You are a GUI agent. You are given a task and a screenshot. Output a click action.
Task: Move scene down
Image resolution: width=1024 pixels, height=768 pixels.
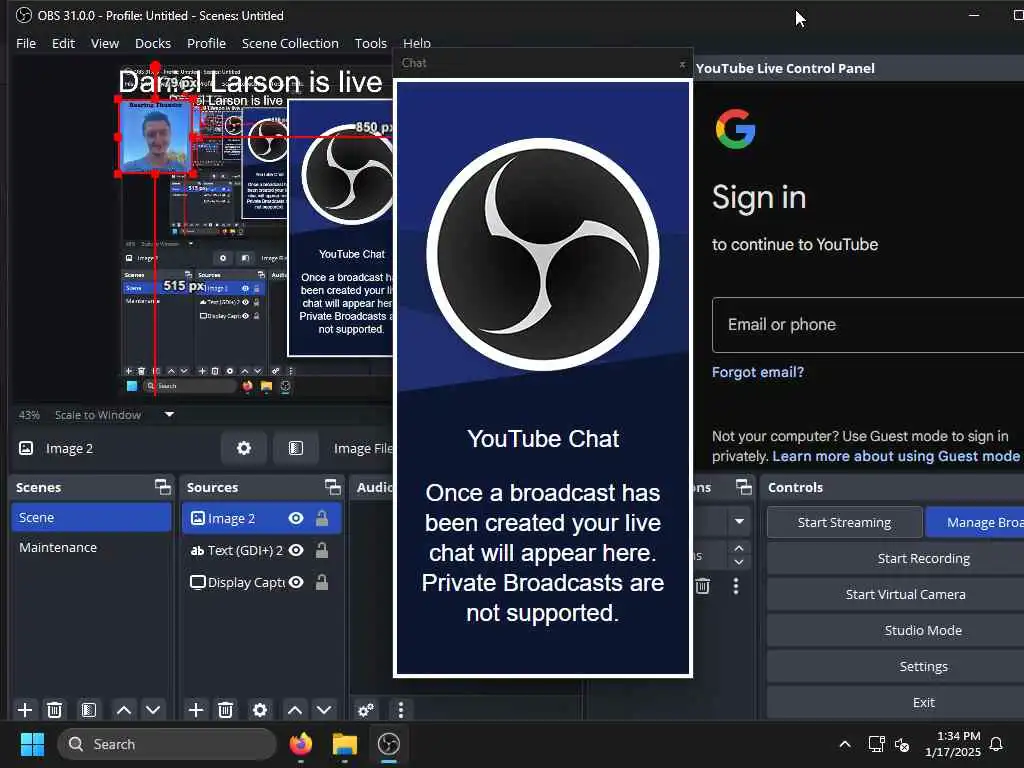tap(153, 710)
